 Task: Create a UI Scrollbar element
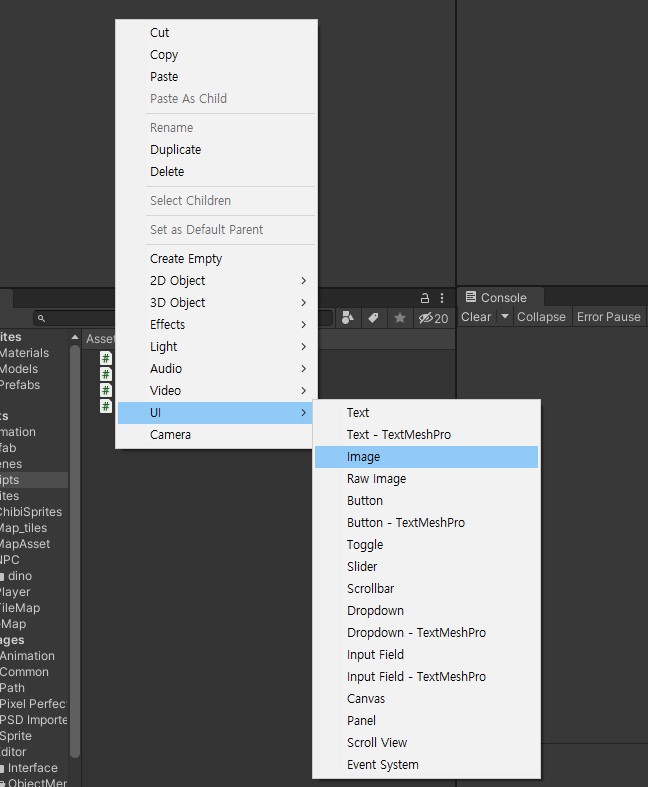click(426, 589)
